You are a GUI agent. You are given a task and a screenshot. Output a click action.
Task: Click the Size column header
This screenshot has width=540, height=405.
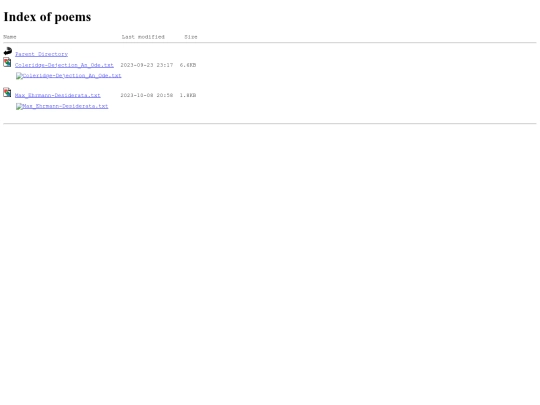coord(191,37)
